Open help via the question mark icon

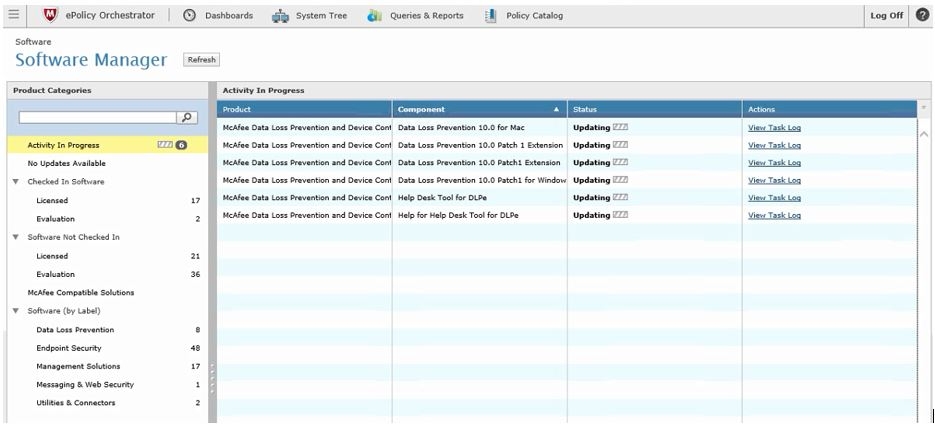[922, 15]
